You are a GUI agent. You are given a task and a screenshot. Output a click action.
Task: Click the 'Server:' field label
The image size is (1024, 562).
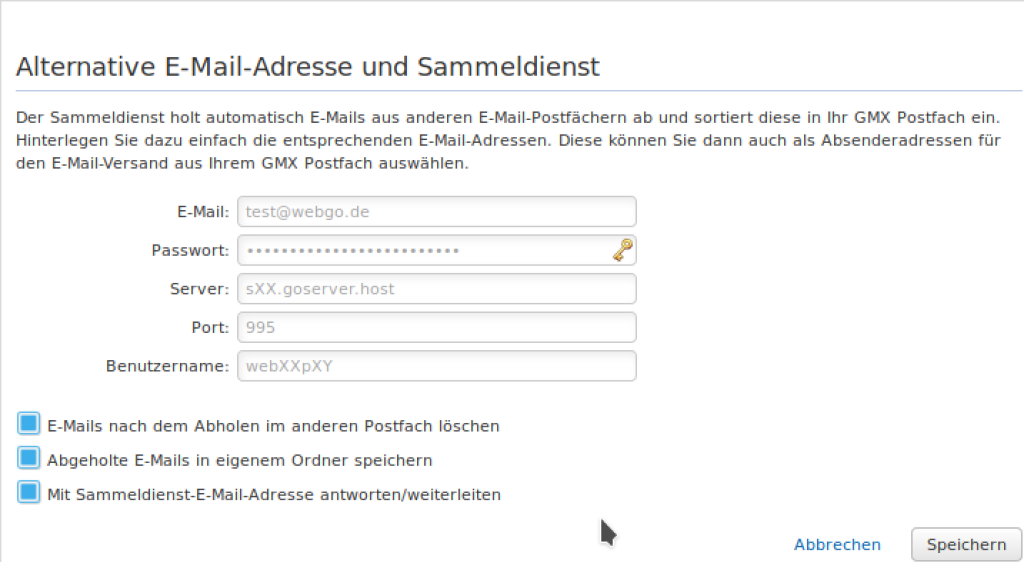(x=199, y=289)
